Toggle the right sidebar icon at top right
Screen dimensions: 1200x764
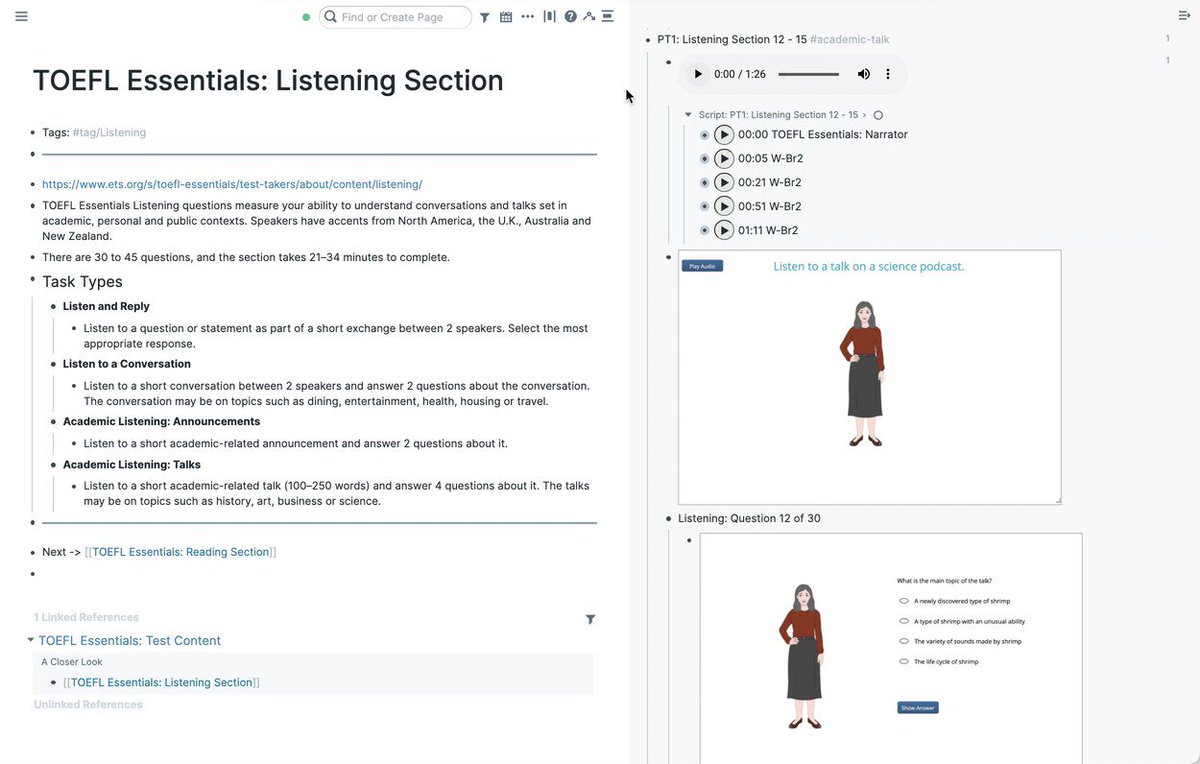coord(1184,17)
